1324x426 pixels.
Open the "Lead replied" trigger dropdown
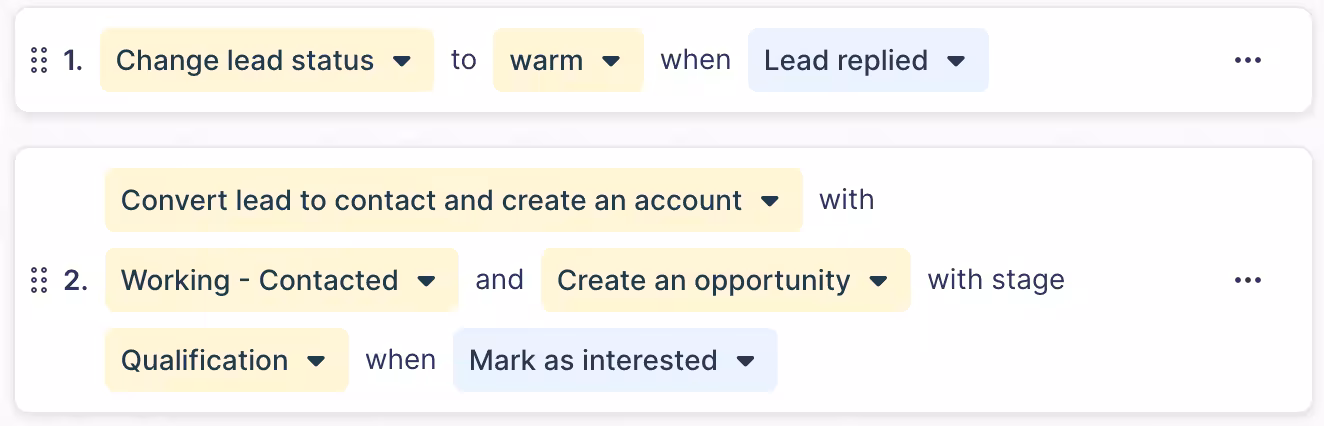[x=866, y=60]
